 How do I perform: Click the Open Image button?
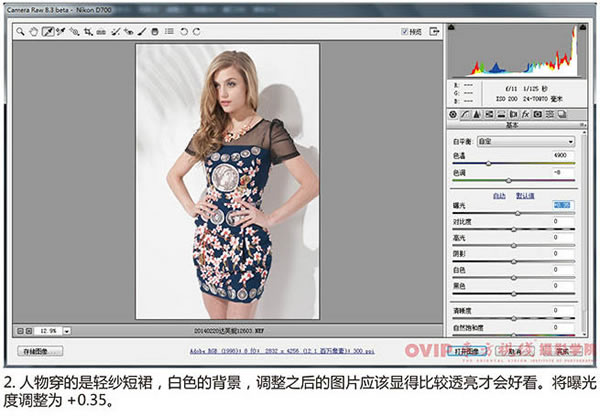coord(467,351)
